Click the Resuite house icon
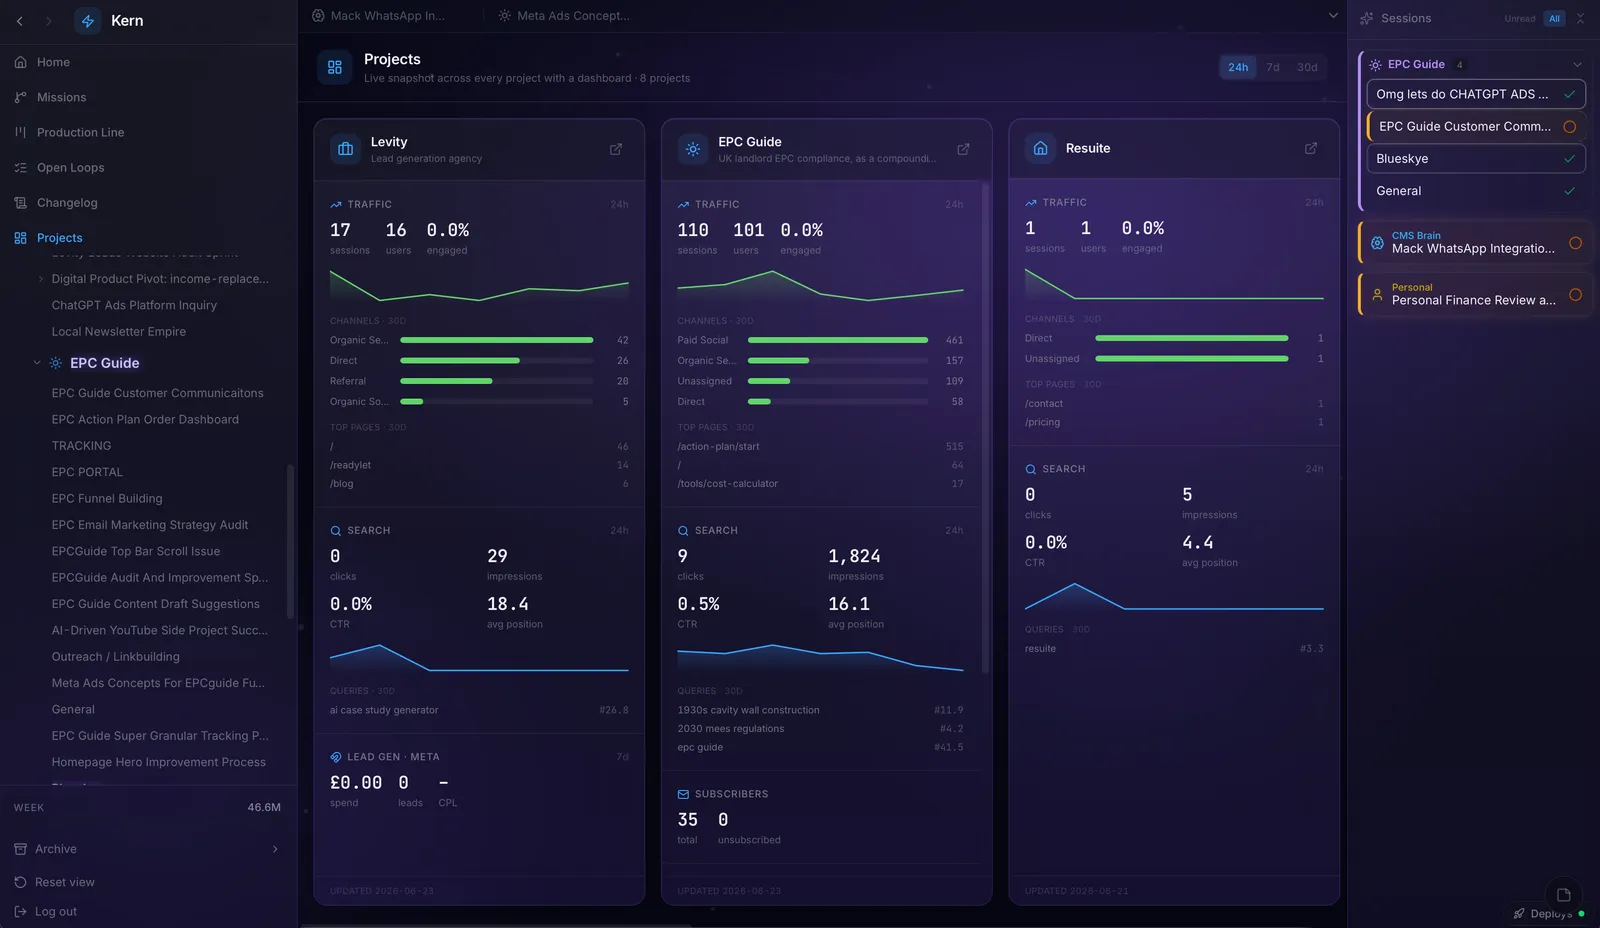This screenshot has height=928, width=1600. 1041,148
